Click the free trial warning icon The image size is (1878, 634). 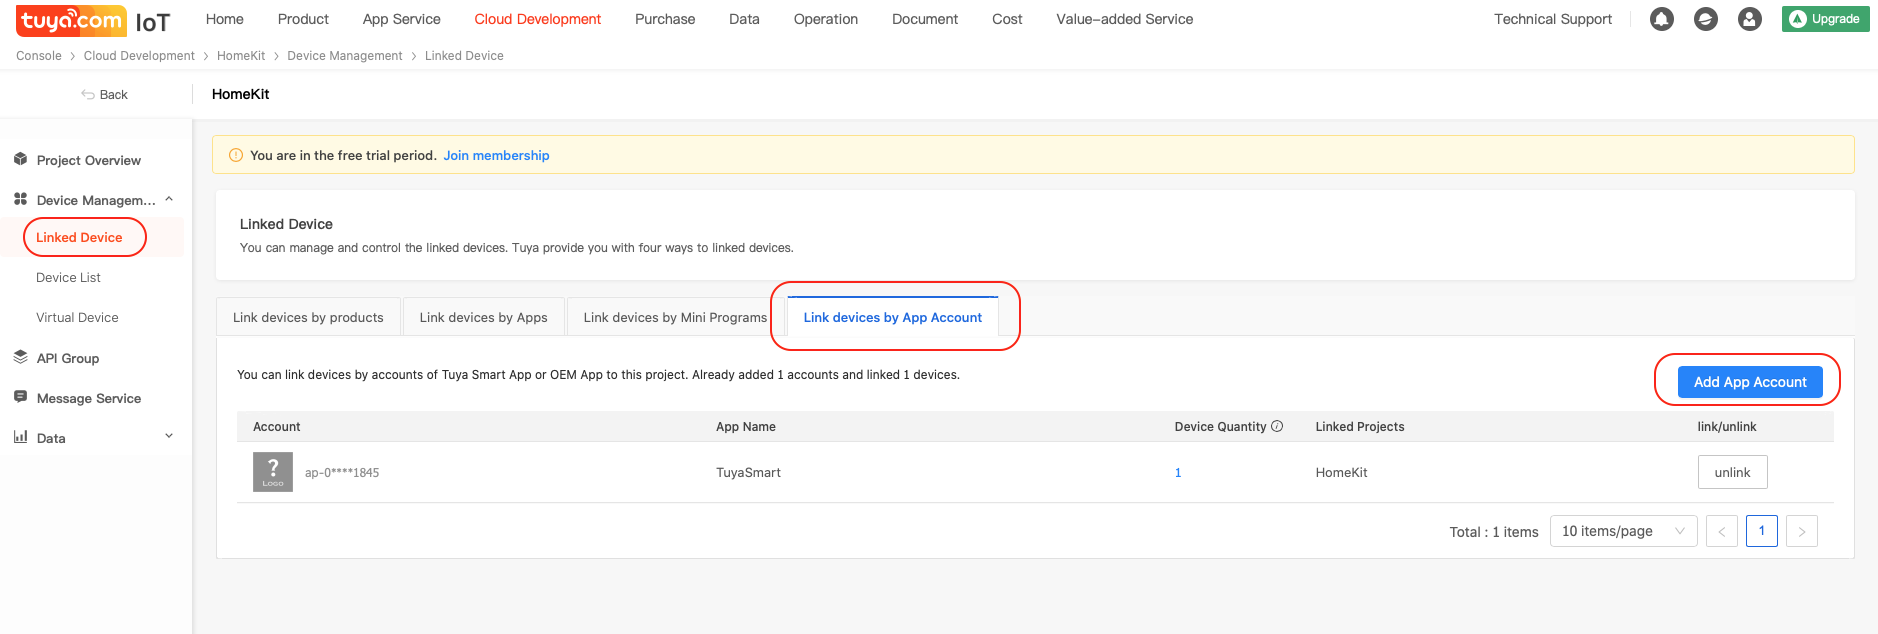[236, 155]
